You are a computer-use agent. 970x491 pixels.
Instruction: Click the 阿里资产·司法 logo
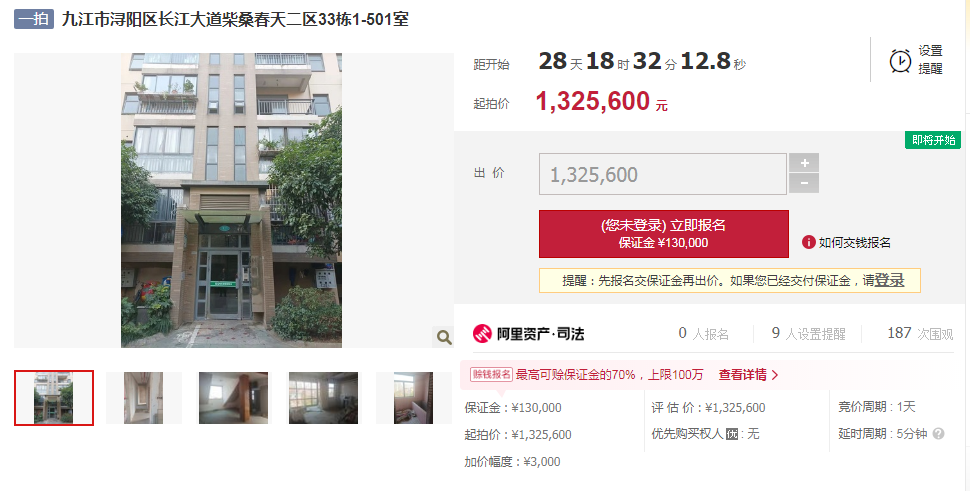click(x=529, y=334)
